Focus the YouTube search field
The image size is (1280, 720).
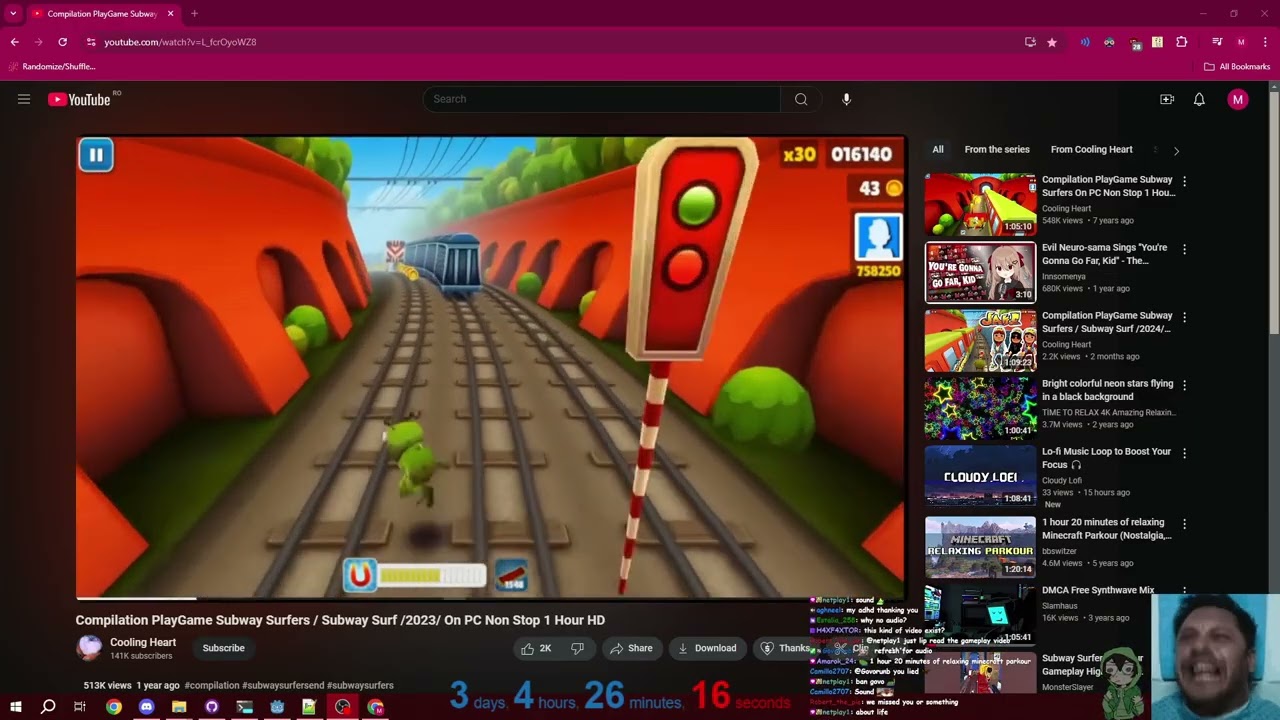[x=602, y=99]
